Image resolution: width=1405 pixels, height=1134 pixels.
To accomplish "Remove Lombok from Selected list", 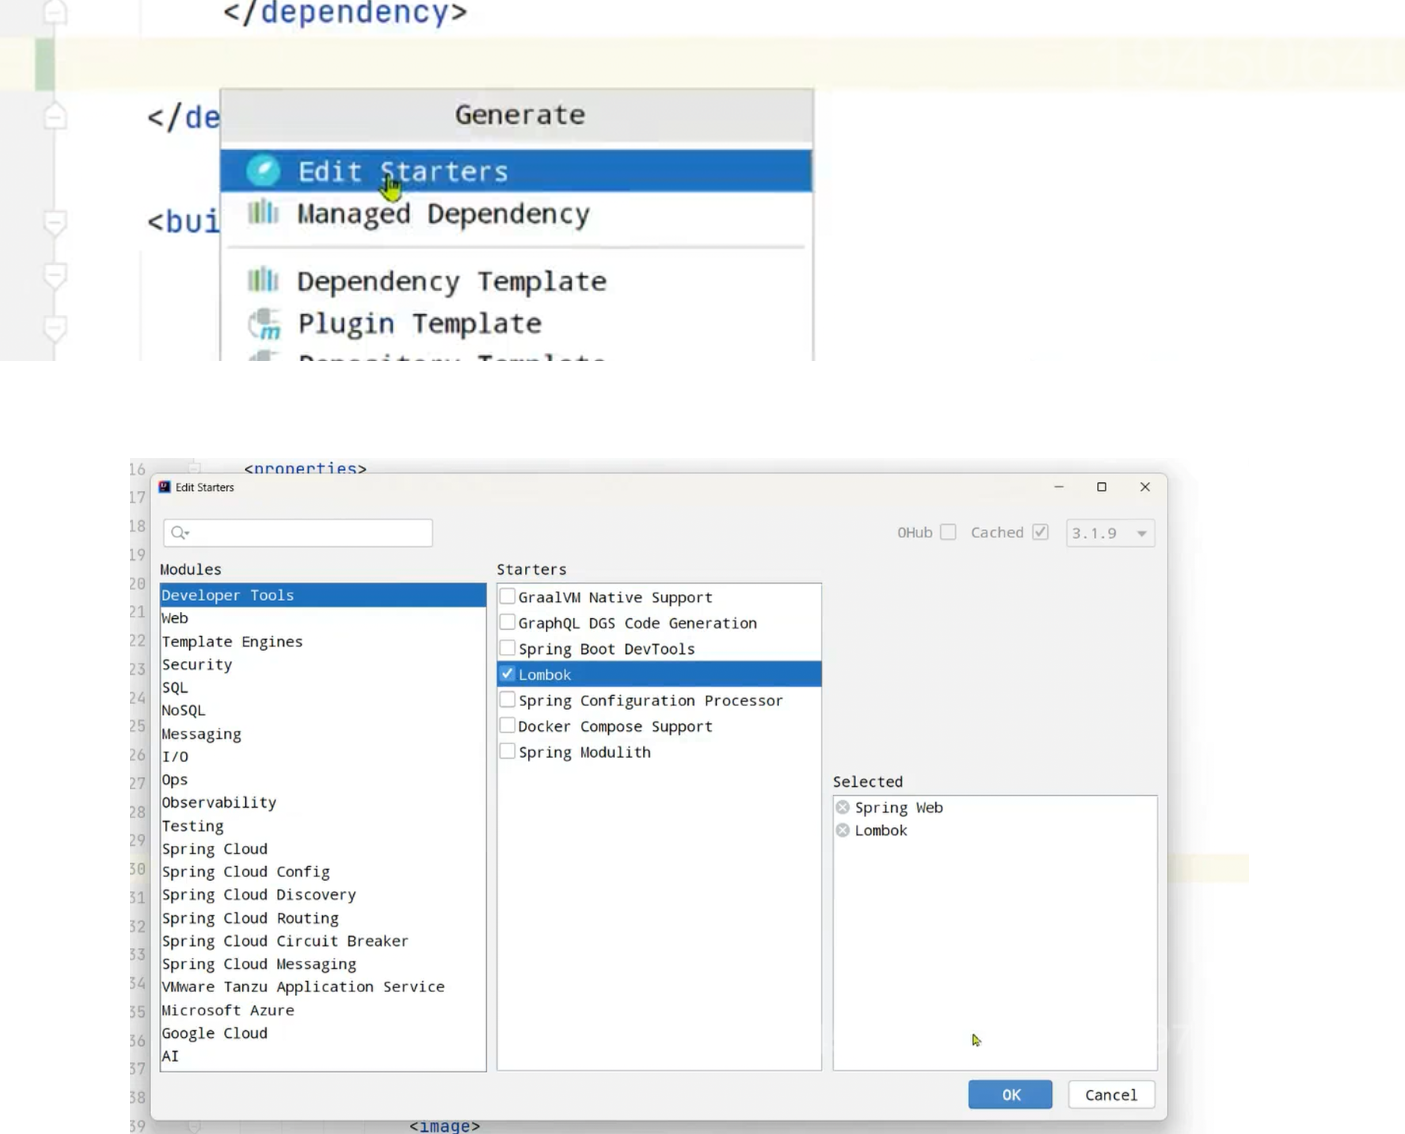I will 843,830.
